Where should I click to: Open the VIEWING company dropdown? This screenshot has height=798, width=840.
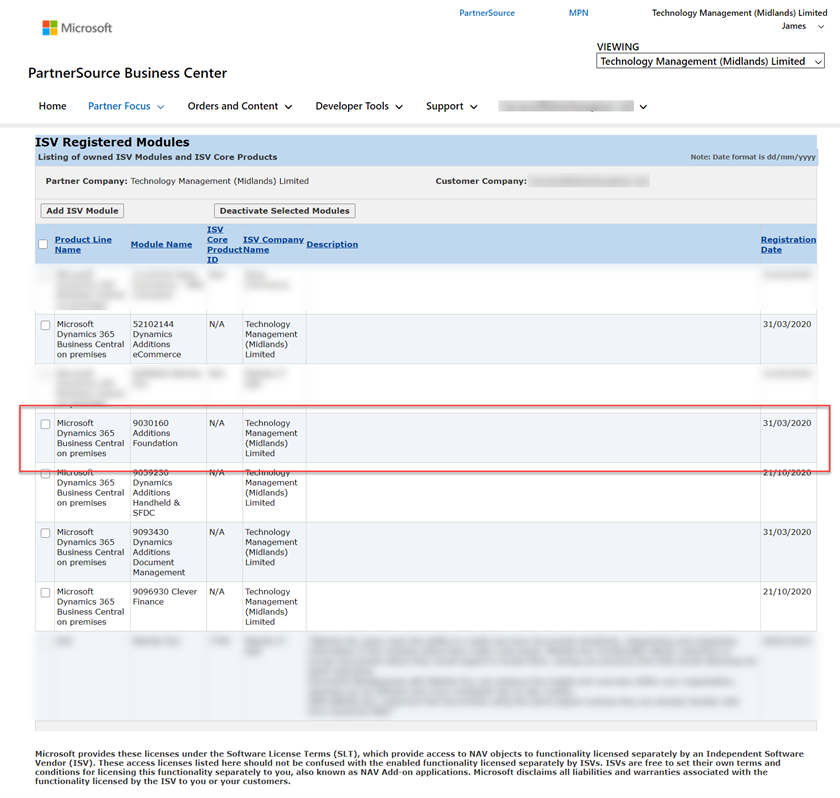[710, 61]
